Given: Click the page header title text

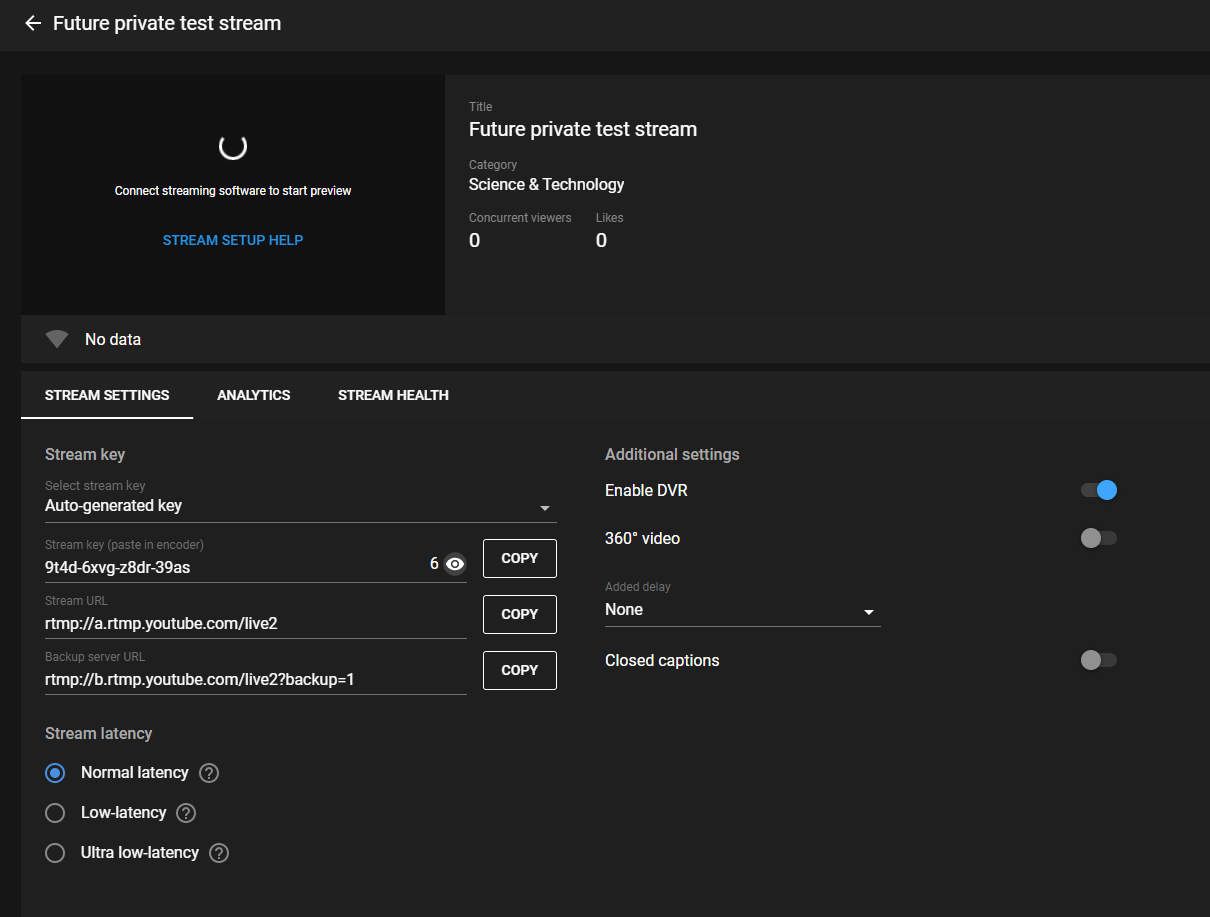Looking at the screenshot, I should click(167, 23).
